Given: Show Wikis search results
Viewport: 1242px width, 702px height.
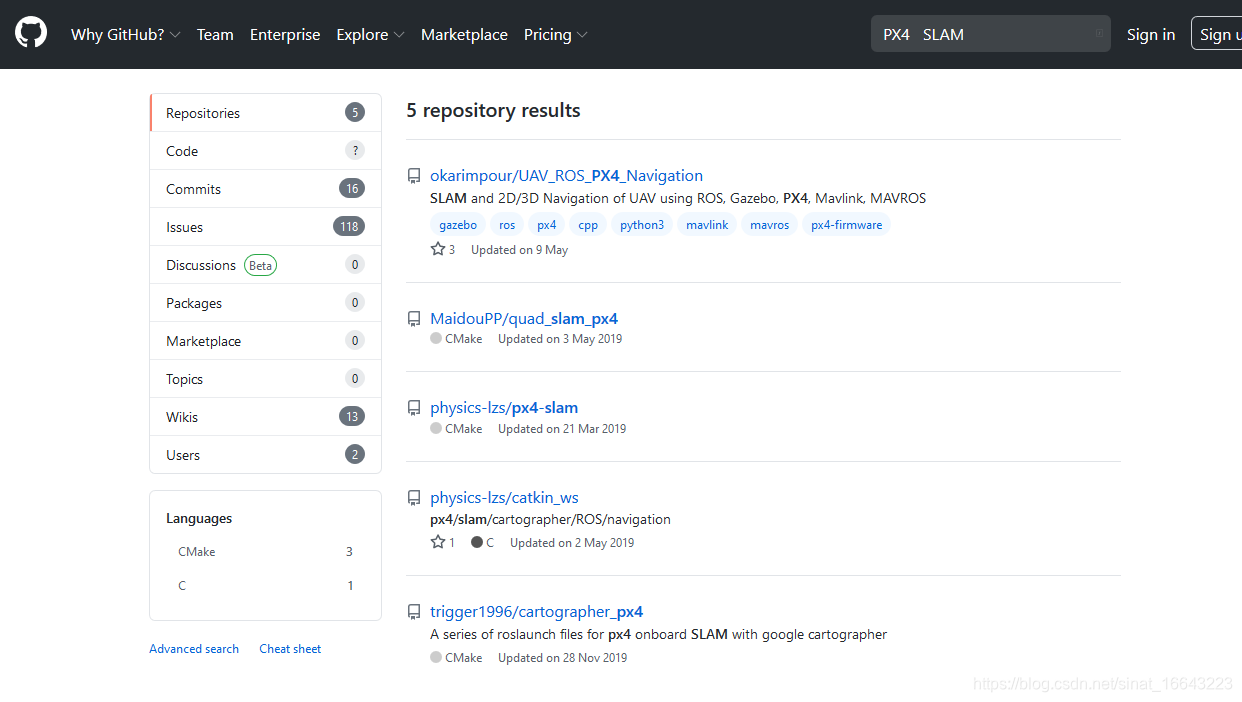Looking at the screenshot, I should (265, 417).
